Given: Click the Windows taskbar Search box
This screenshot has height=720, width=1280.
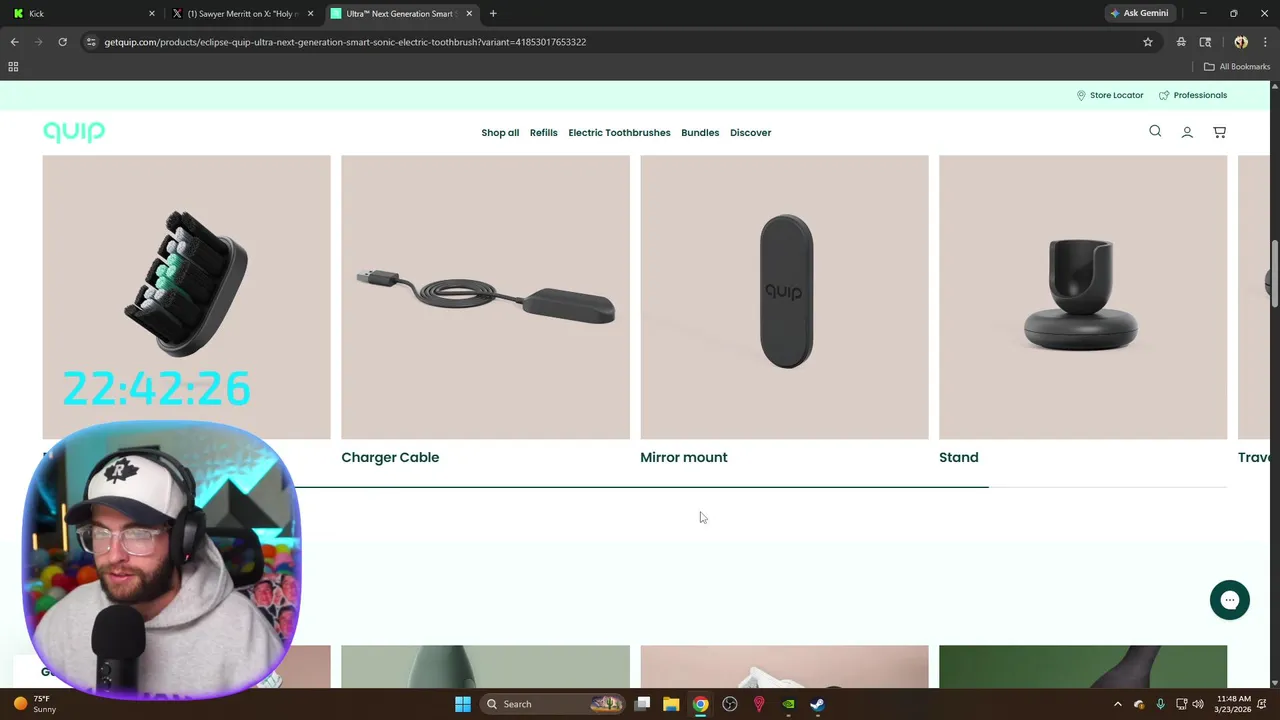Looking at the screenshot, I should click(x=553, y=704).
